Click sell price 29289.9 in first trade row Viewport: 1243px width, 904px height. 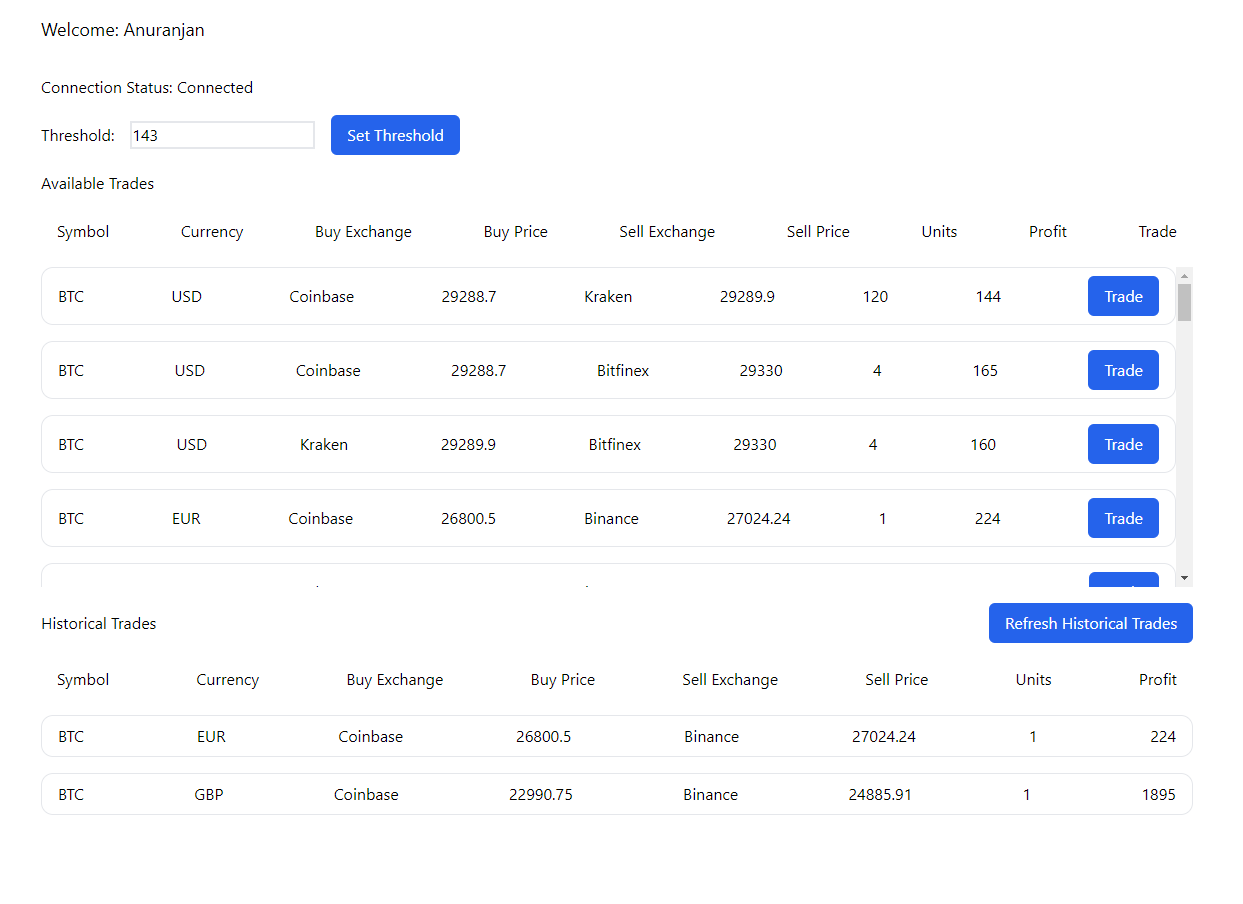coord(747,297)
